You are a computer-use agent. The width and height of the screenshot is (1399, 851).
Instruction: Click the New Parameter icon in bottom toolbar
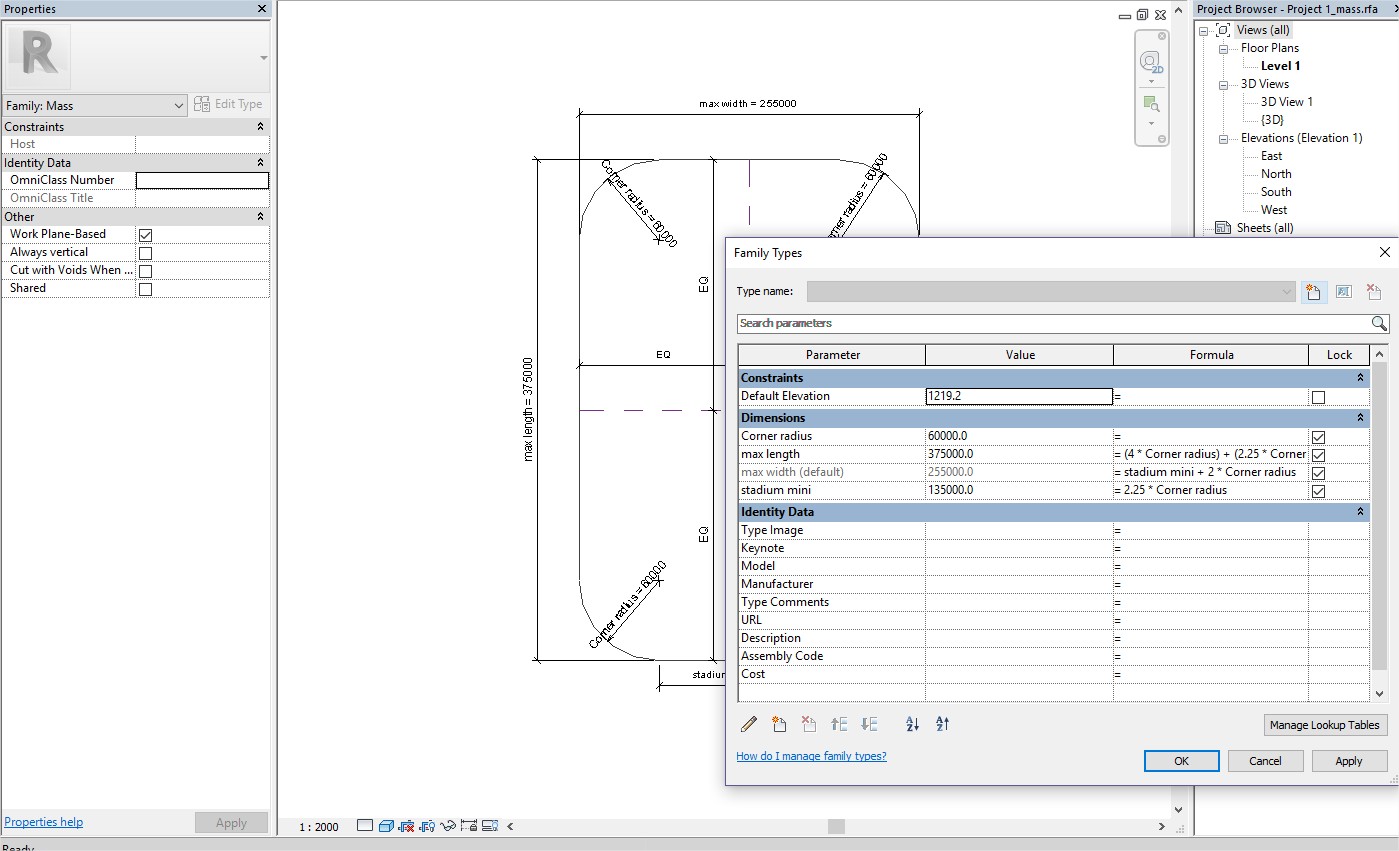(779, 724)
